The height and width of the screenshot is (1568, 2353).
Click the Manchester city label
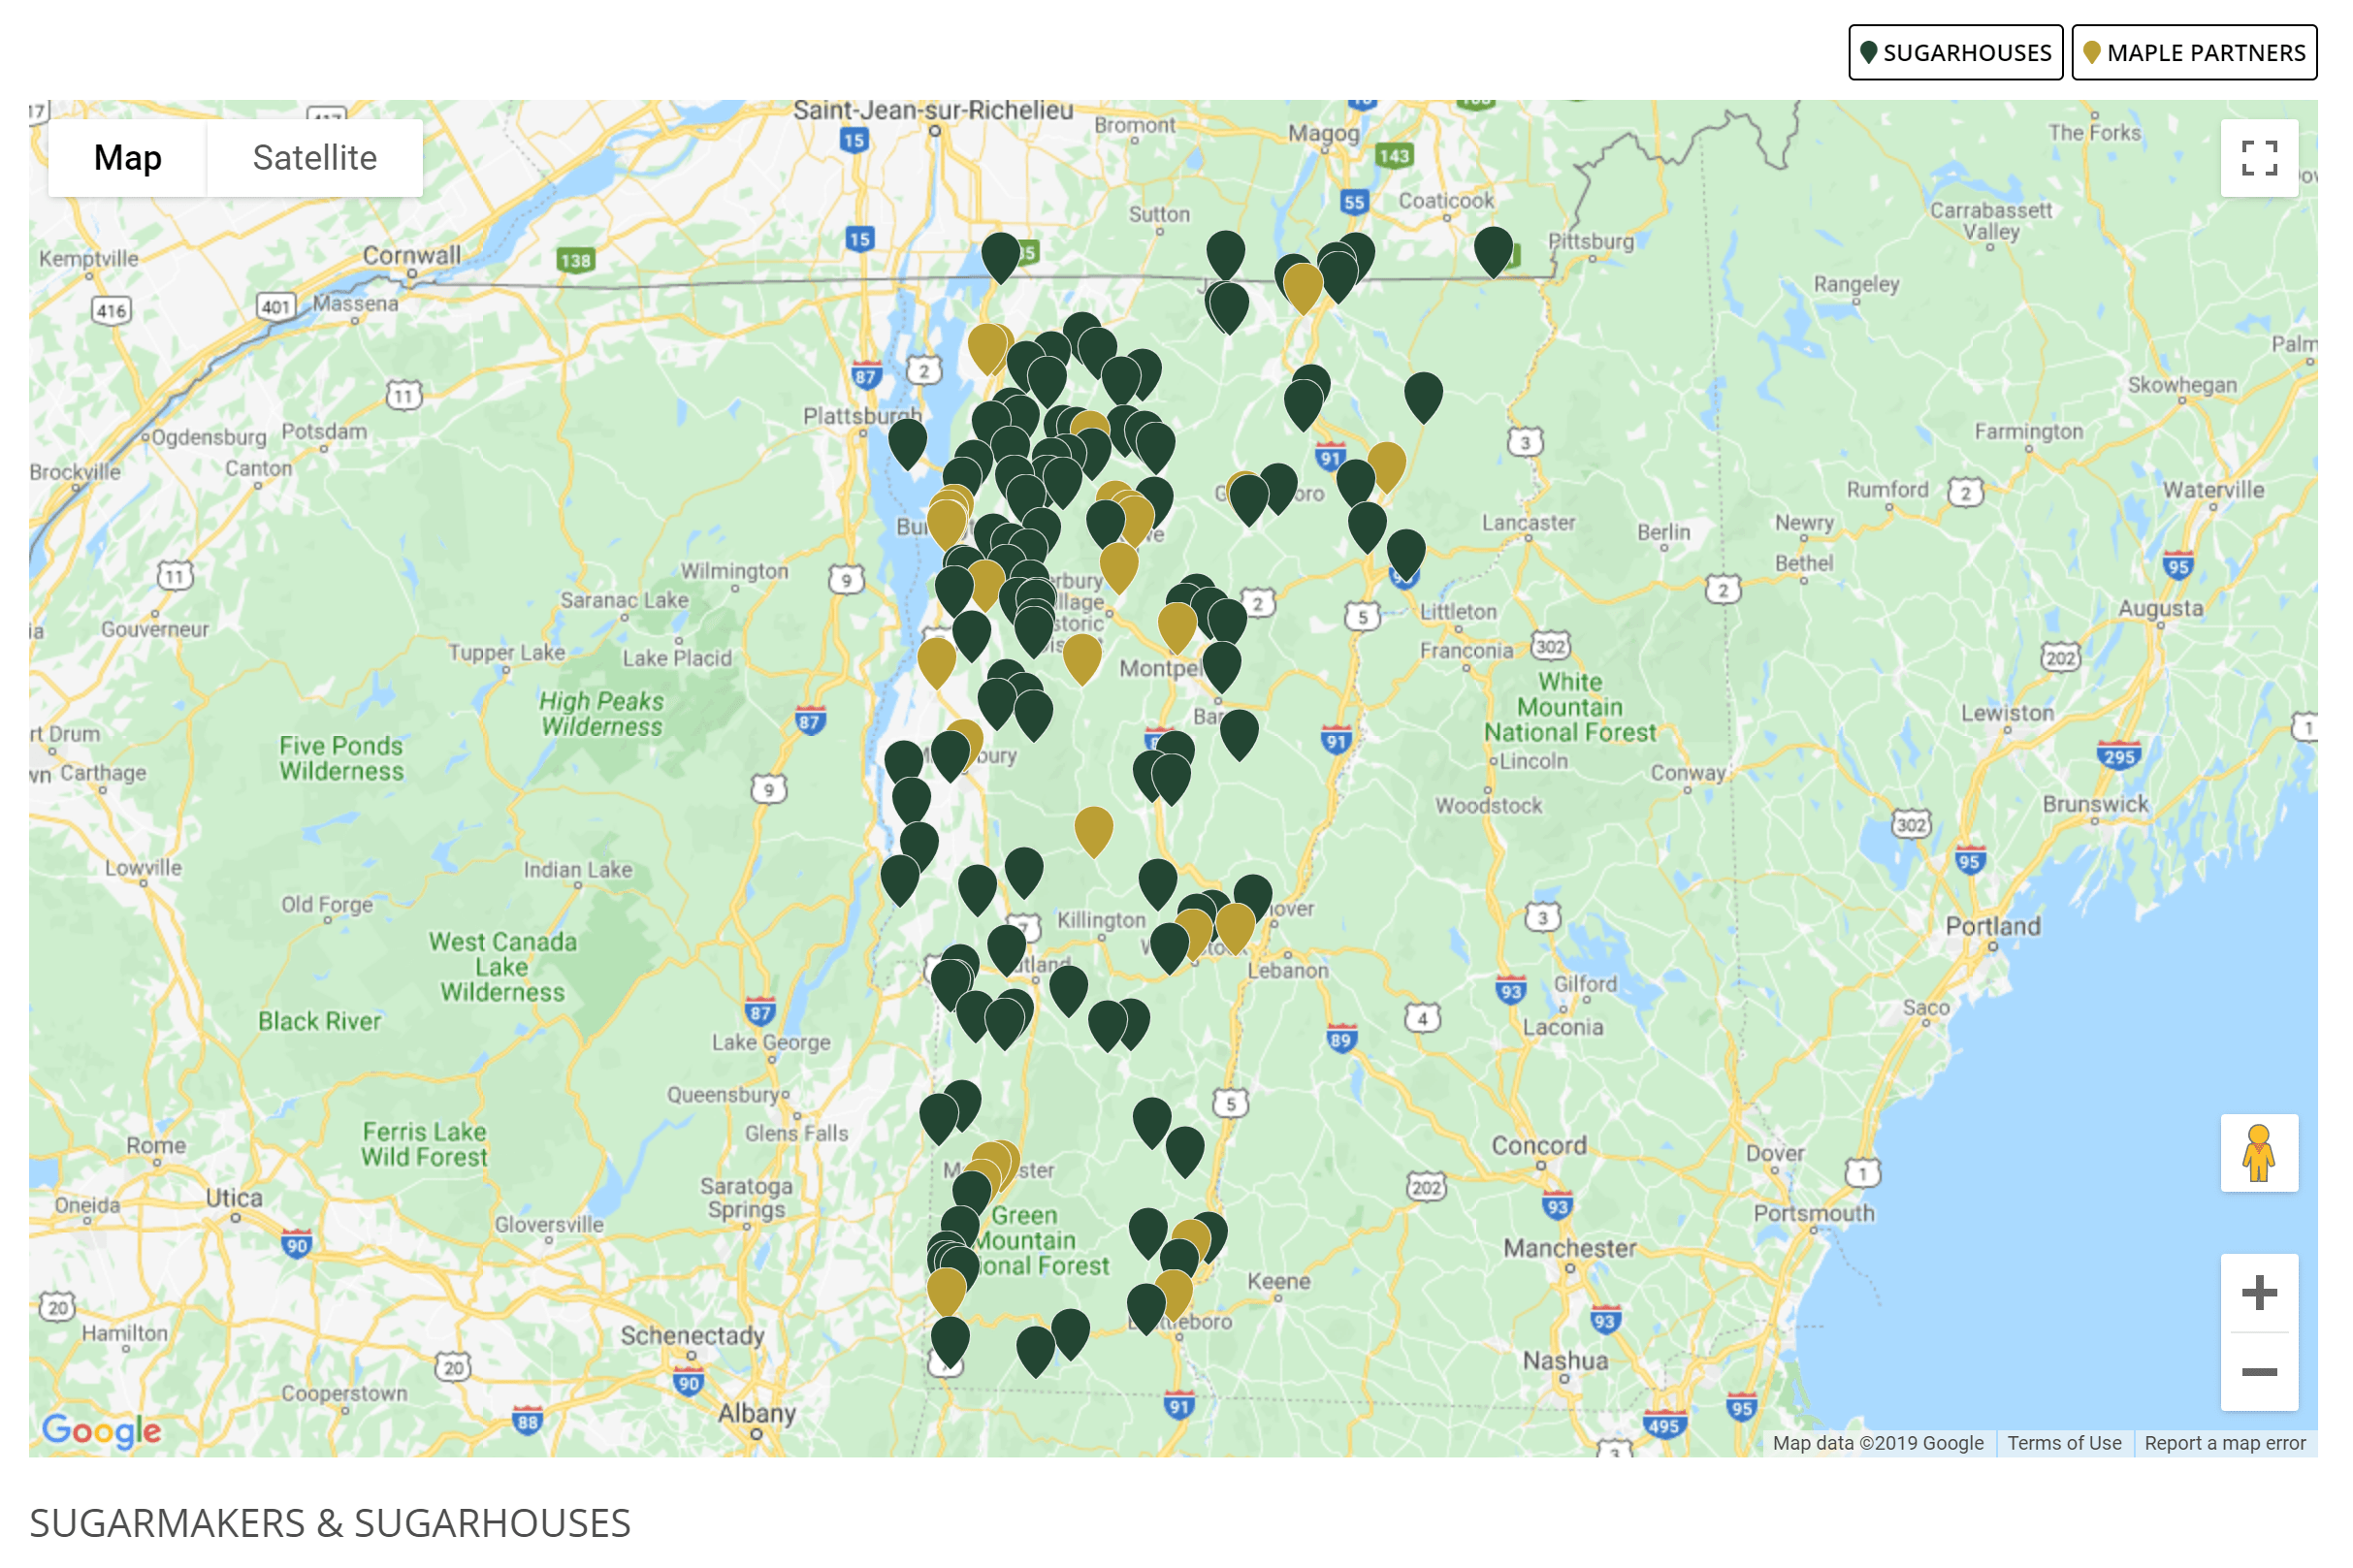1569,1247
